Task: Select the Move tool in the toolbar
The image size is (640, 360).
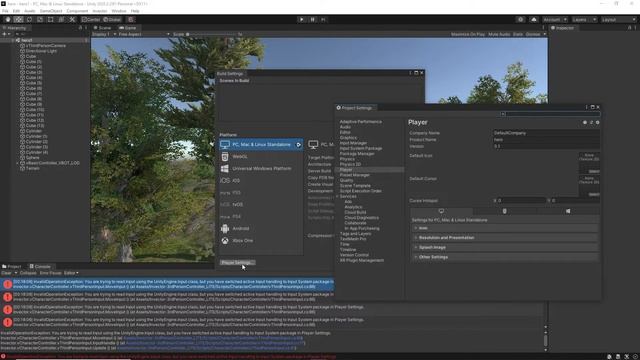Action: coord(18,20)
